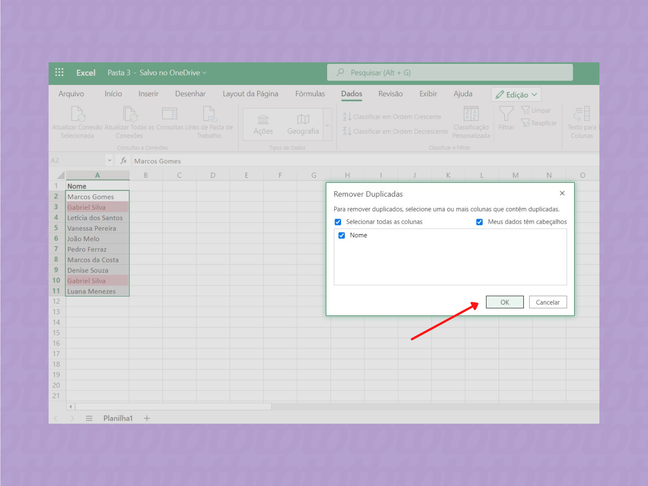Image resolution: width=648 pixels, height=486 pixels.
Task: Sort with Classificar em Ordem Crescente
Action: [392, 117]
